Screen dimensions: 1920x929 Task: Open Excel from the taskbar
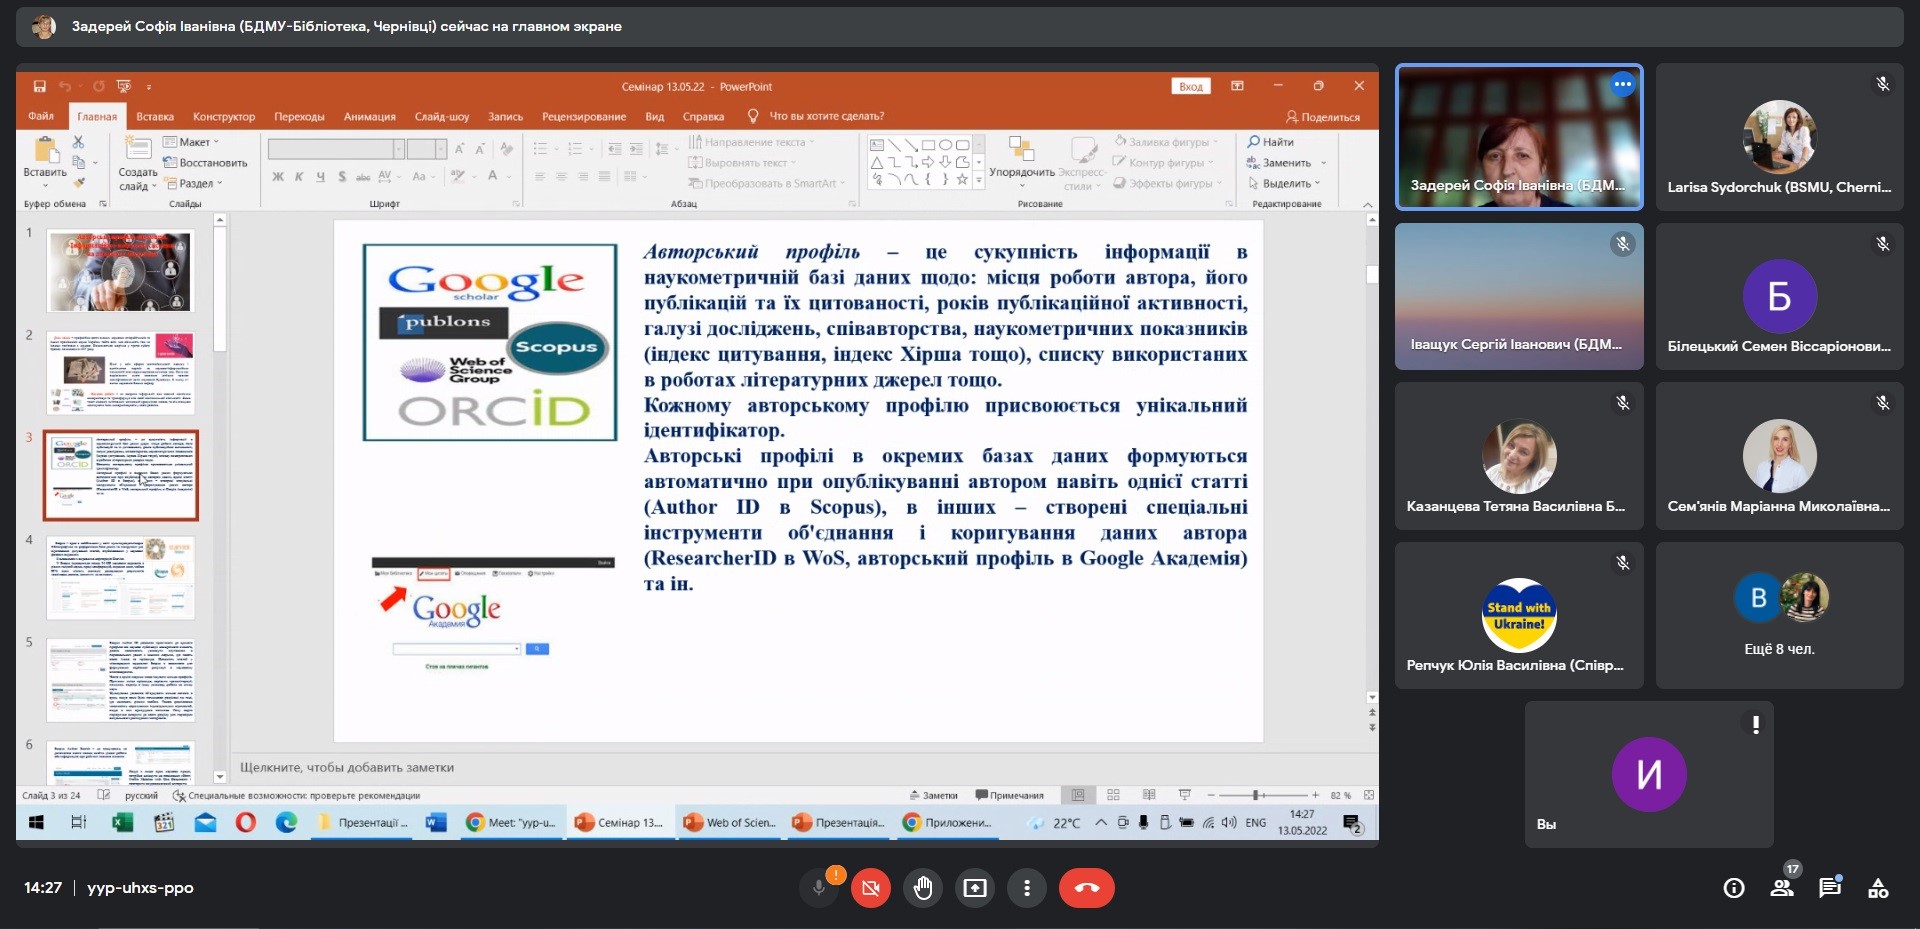[122, 822]
